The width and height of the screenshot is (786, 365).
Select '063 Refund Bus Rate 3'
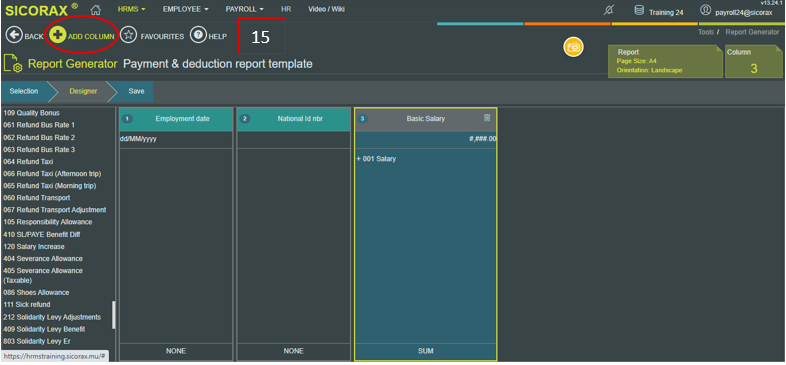point(39,149)
